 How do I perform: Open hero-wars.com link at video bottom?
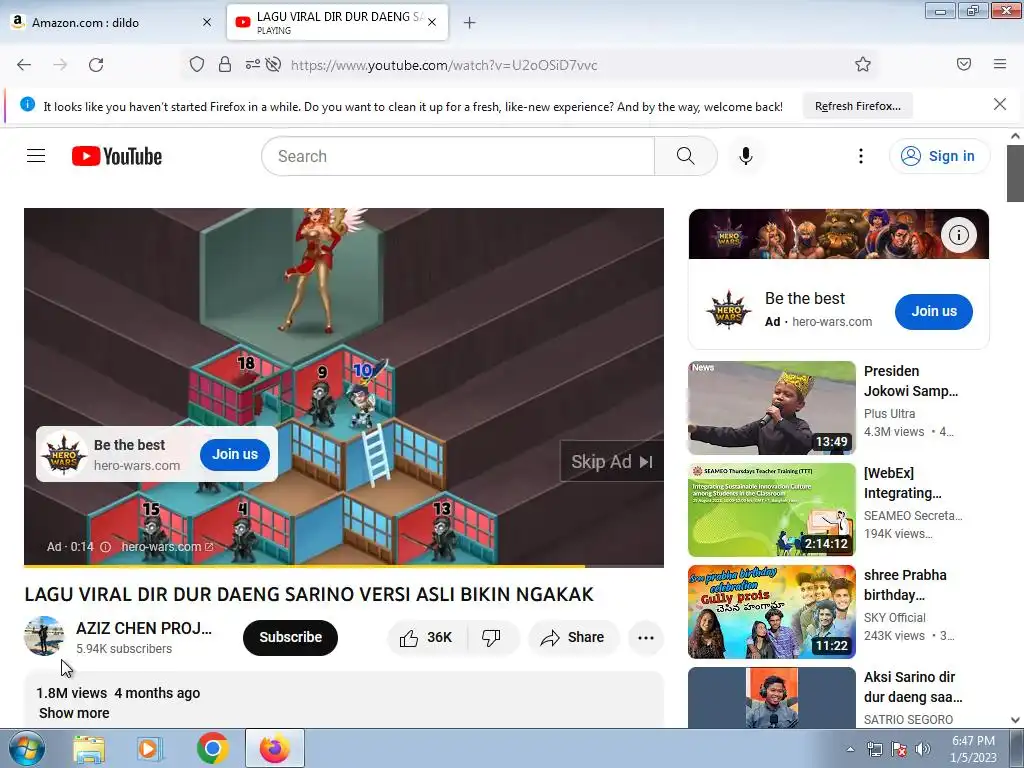pyautogui.click(x=167, y=547)
